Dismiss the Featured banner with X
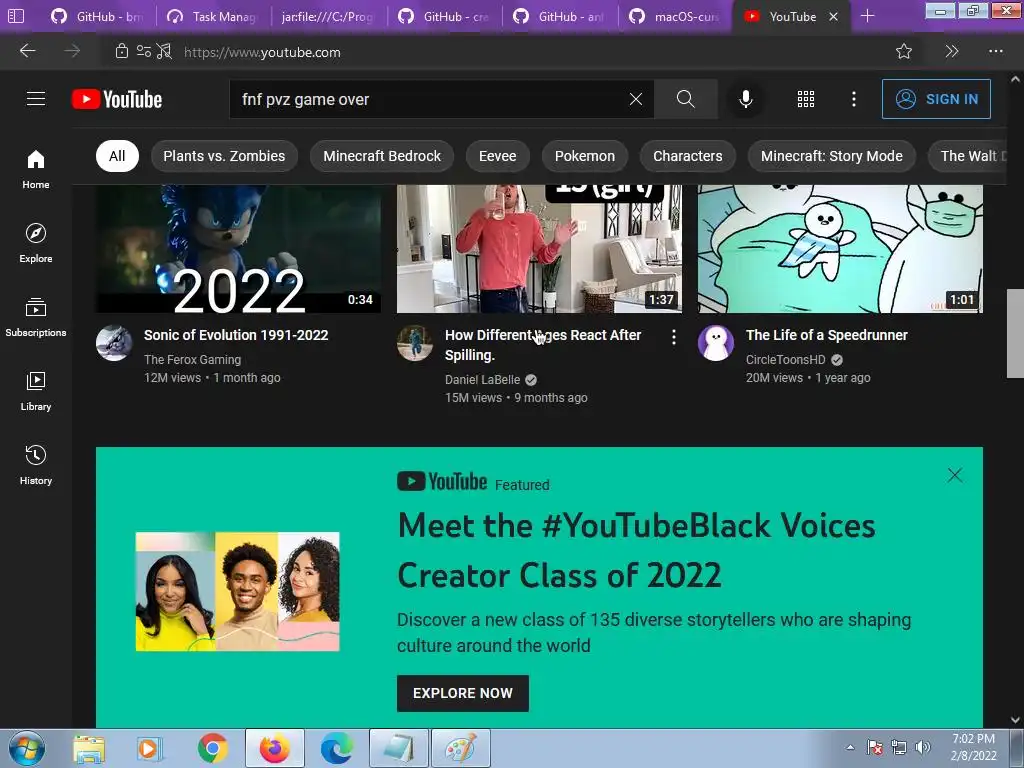Viewport: 1024px width, 768px height. (955, 475)
